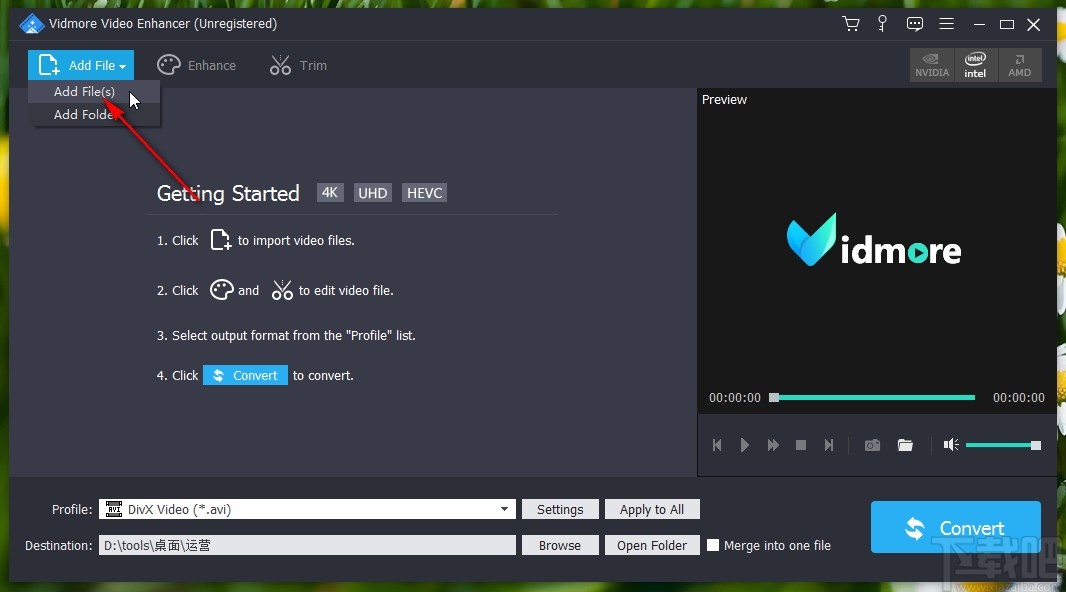Select Add File(s) menu entry
Image resolution: width=1066 pixels, height=592 pixels.
click(94, 91)
